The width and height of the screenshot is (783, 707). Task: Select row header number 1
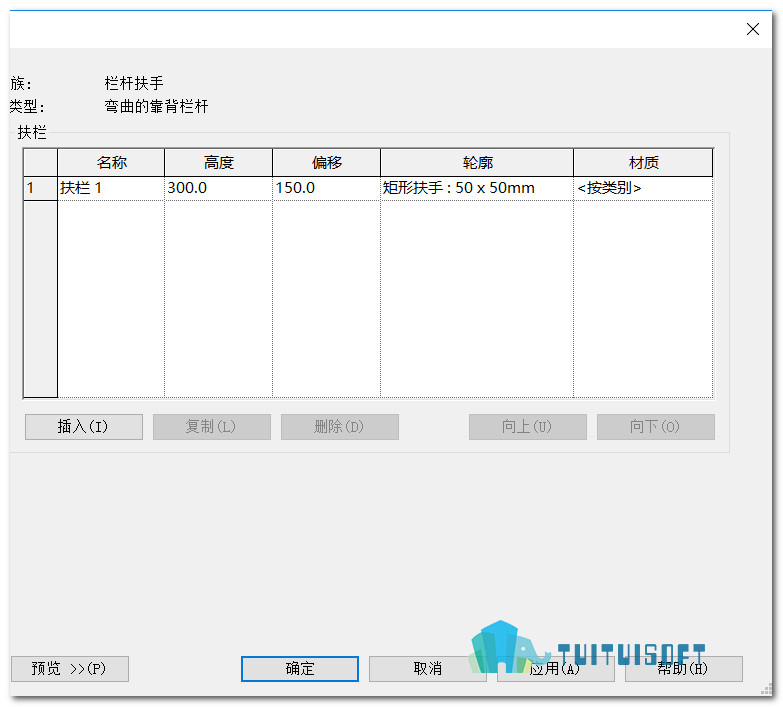(x=40, y=188)
